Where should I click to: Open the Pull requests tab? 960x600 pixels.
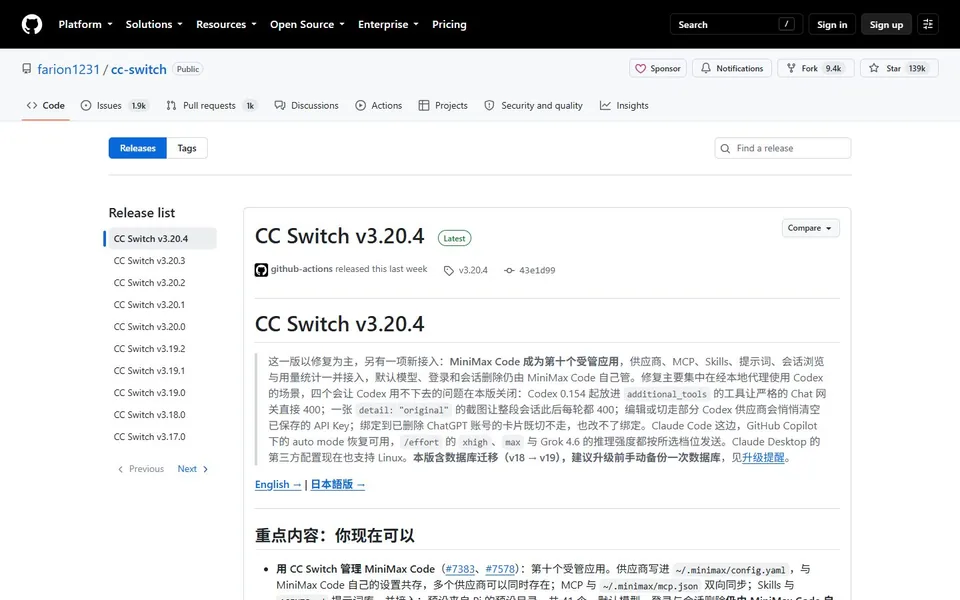pyautogui.click(x=211, y=105)
